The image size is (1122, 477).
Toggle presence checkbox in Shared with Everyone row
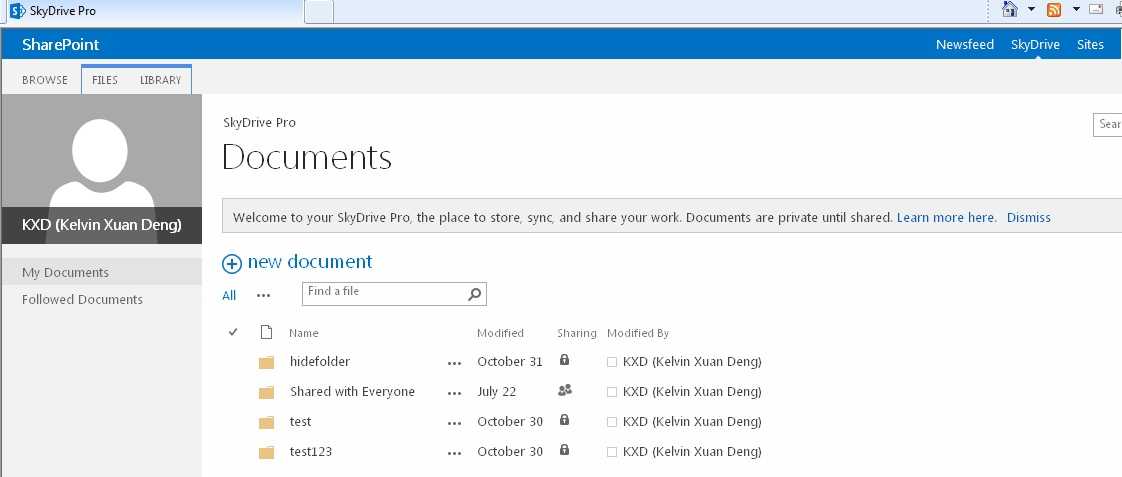612,393
